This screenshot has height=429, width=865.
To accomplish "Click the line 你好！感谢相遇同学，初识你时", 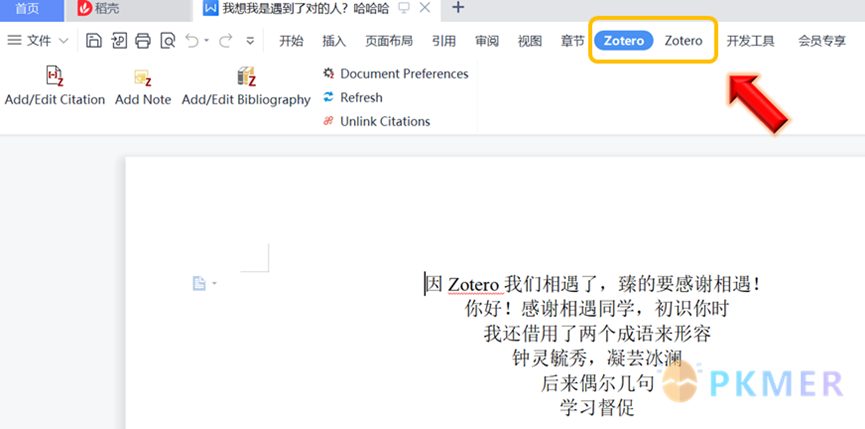I will coord(597,309).
